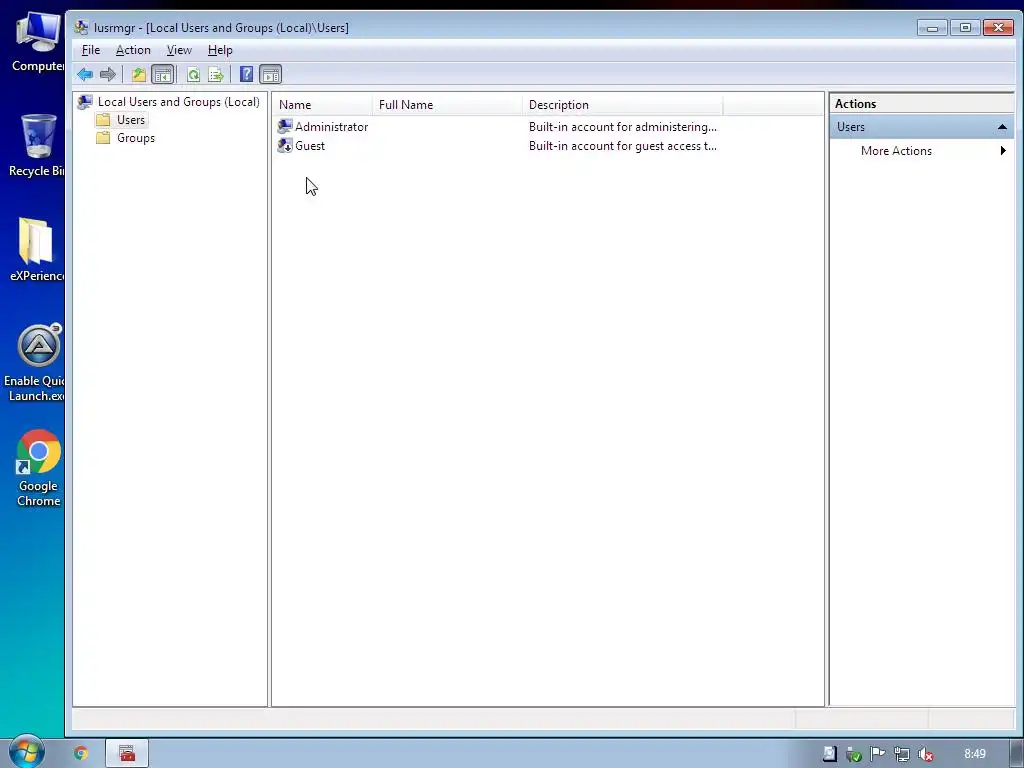The image size is (1024, 768).
Task: Select the Groups folder in tree
Action: pyautogui.click(x=136, y=138)
